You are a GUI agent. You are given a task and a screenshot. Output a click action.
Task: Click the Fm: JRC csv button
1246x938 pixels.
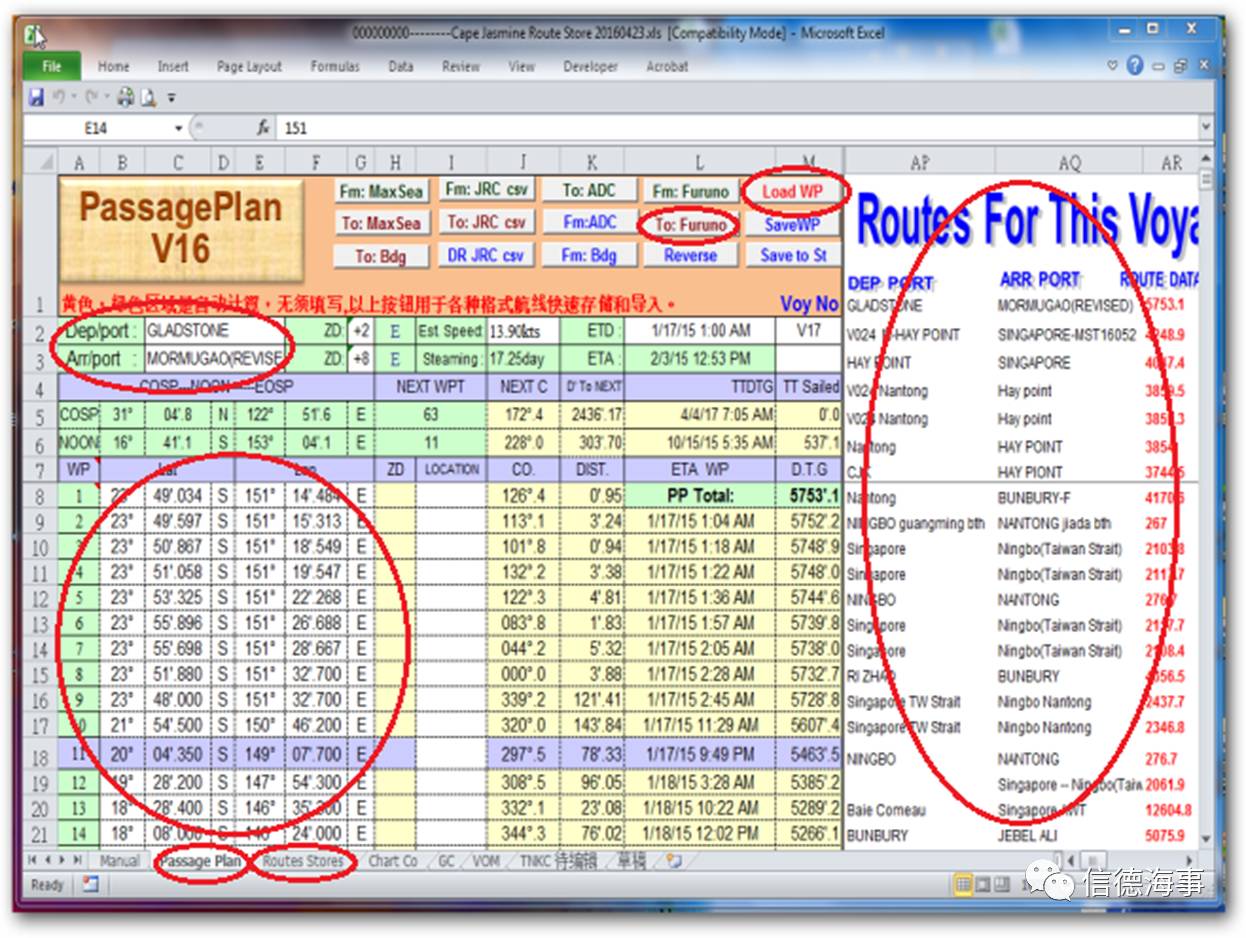coord(486,189)
